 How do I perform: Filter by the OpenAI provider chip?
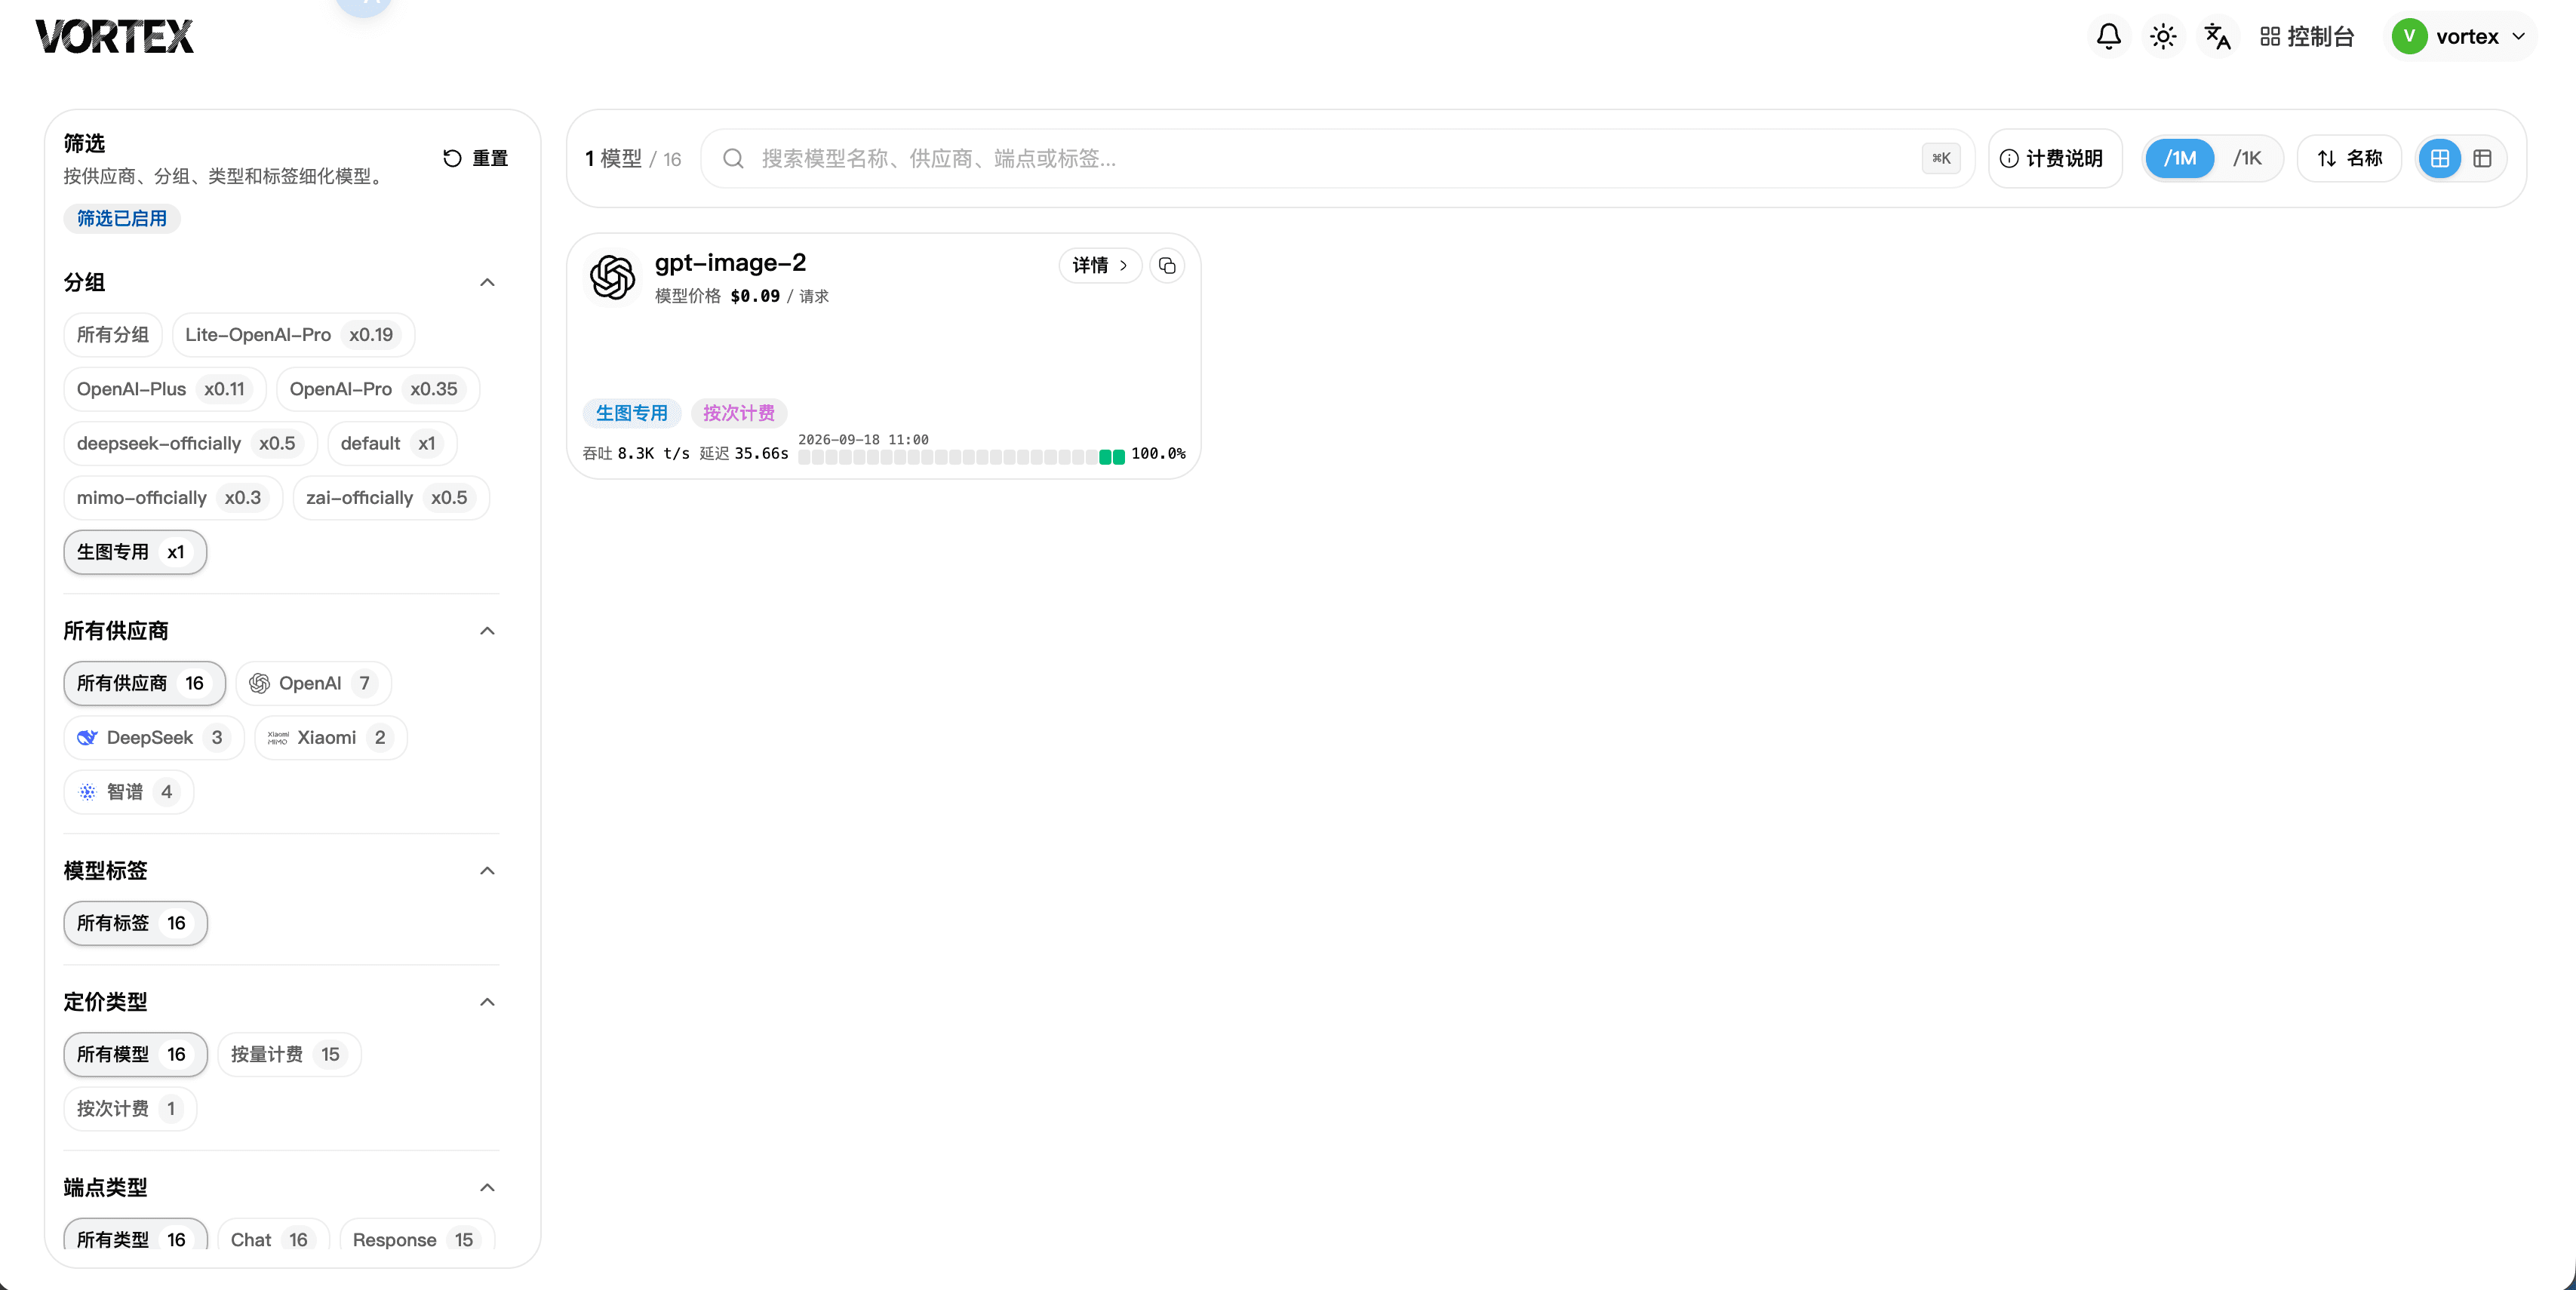click(313, 683)
